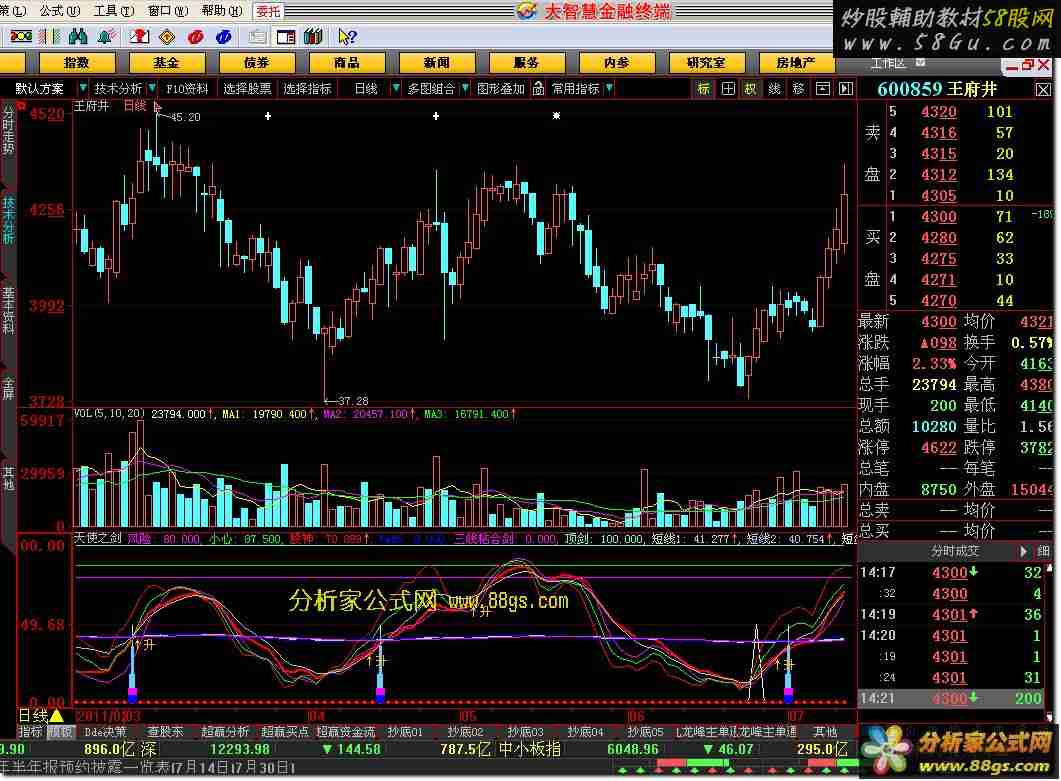1061x781 pixels.
Task: Click the red-green bars toolbar icon
Action: pyautogui.click(x=49, y=37)
